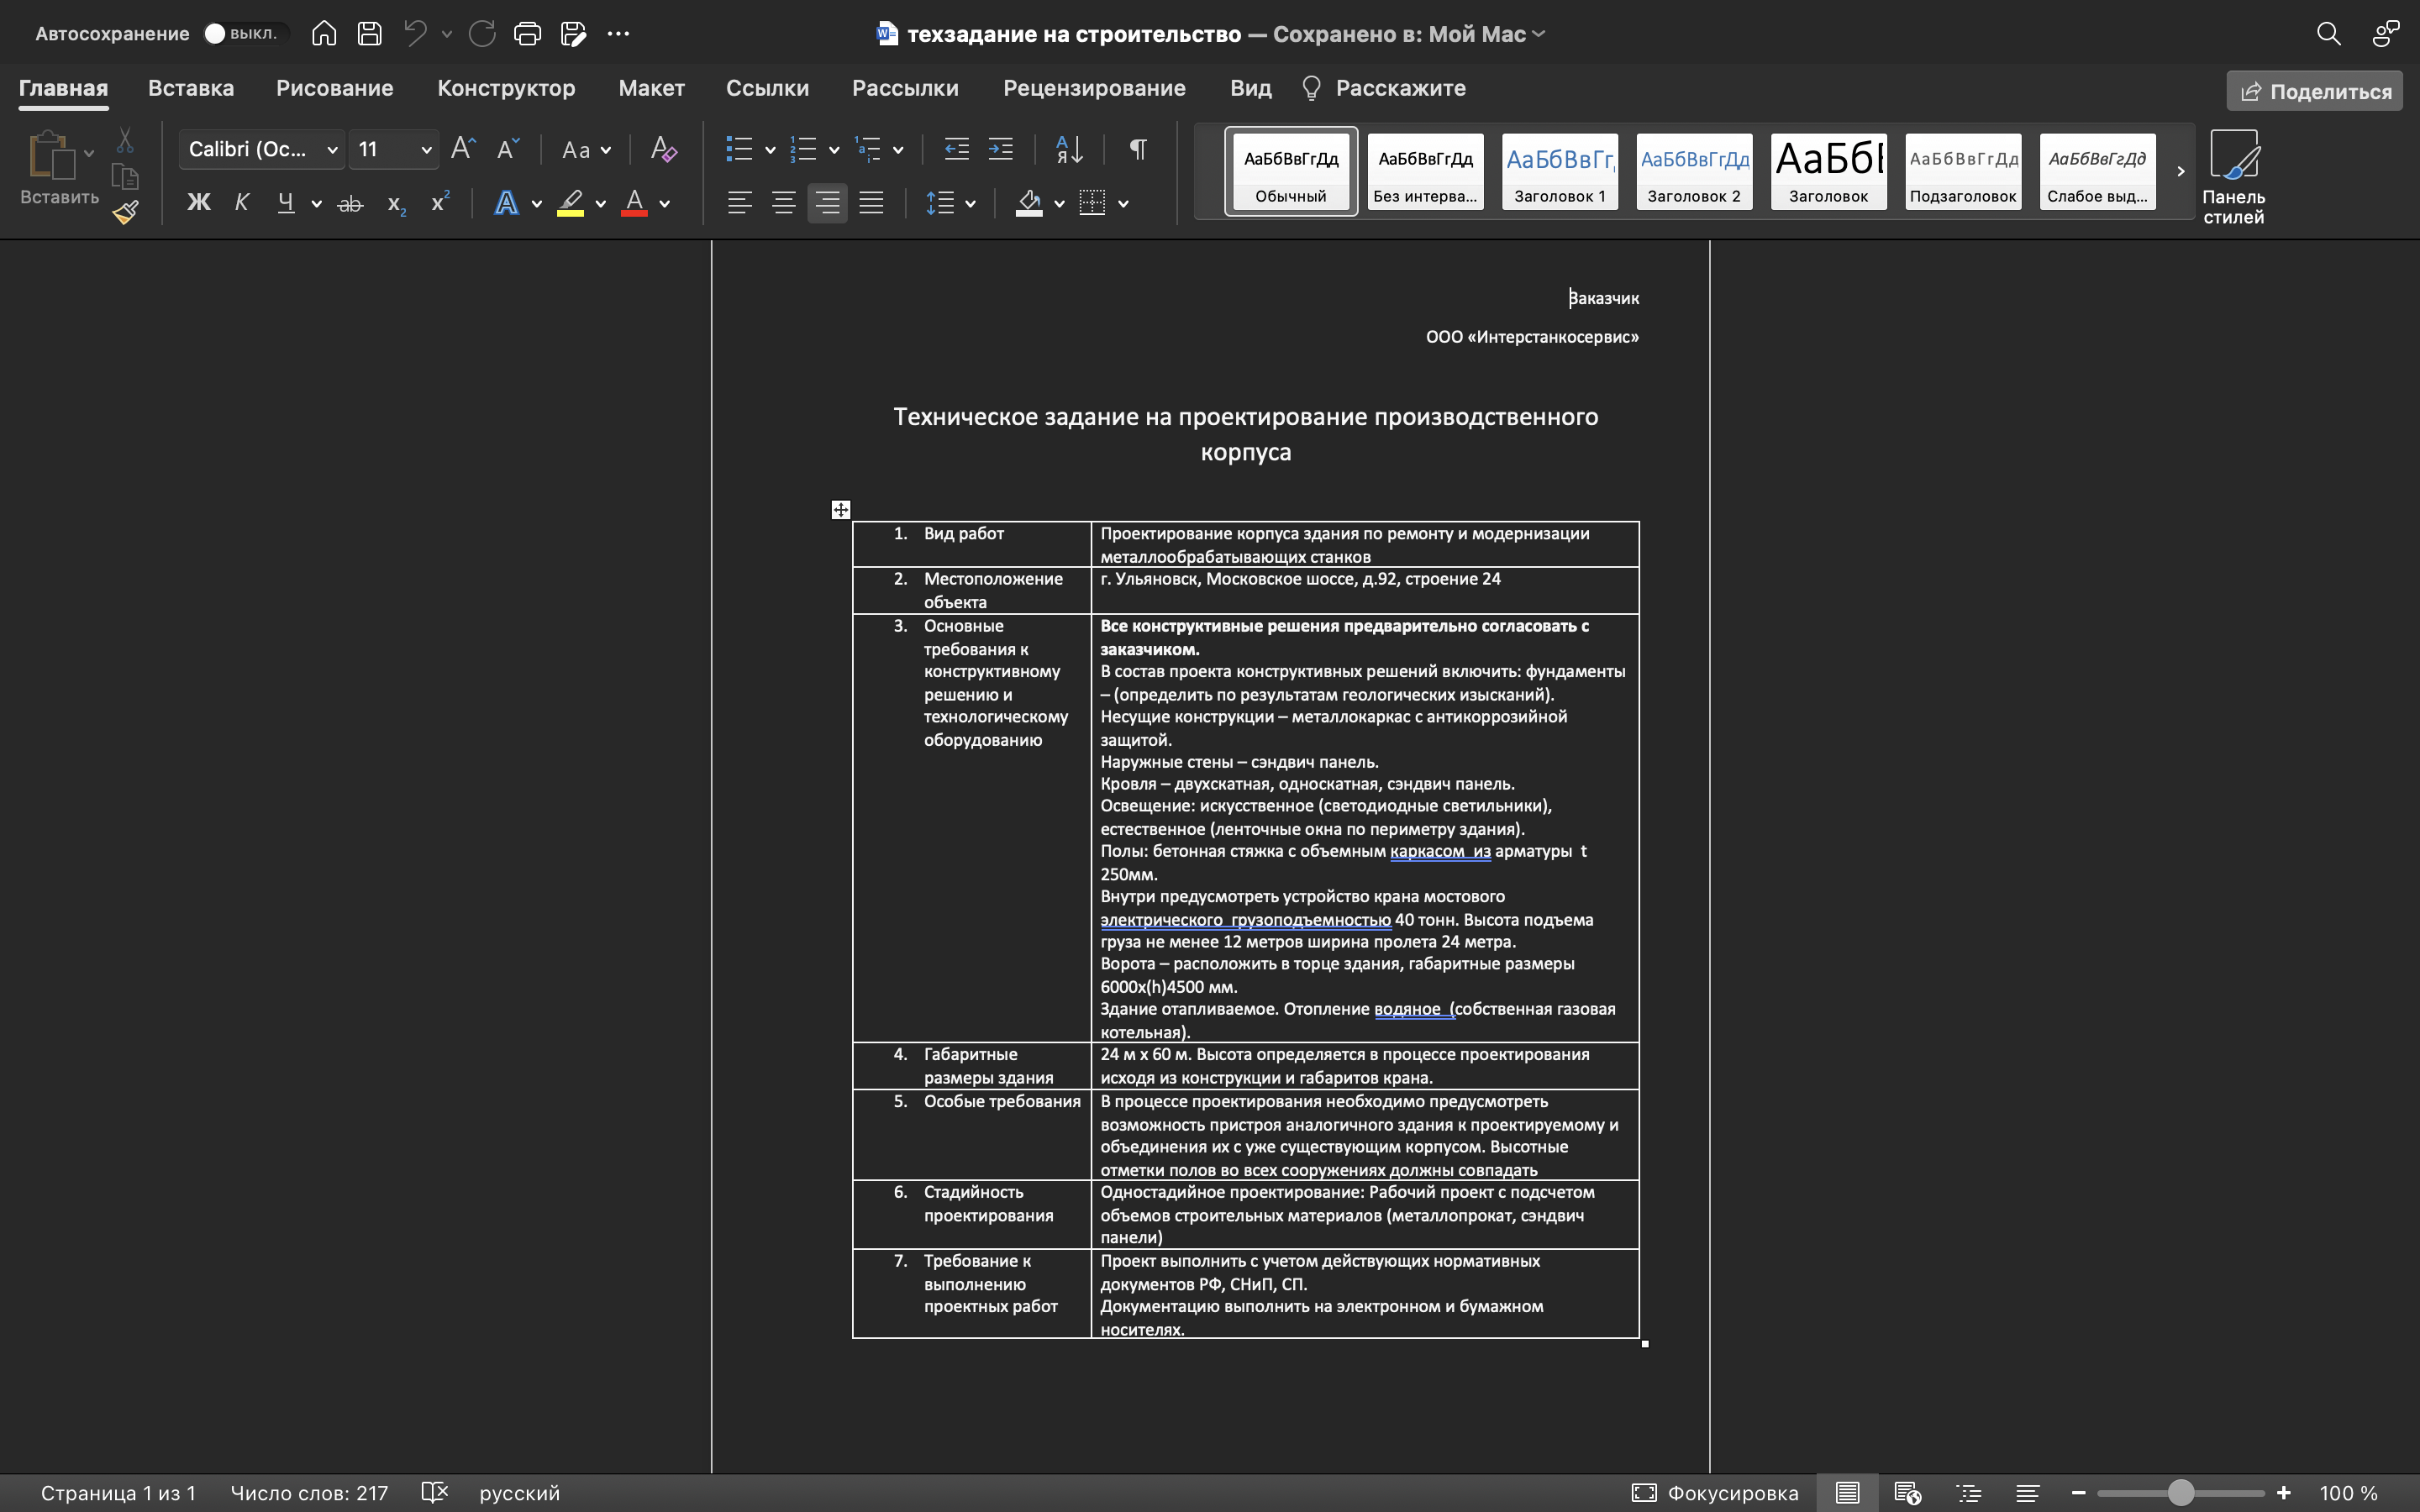Click the word count Число слов: 217
2420x1512 pixels.
[309, 1492]
